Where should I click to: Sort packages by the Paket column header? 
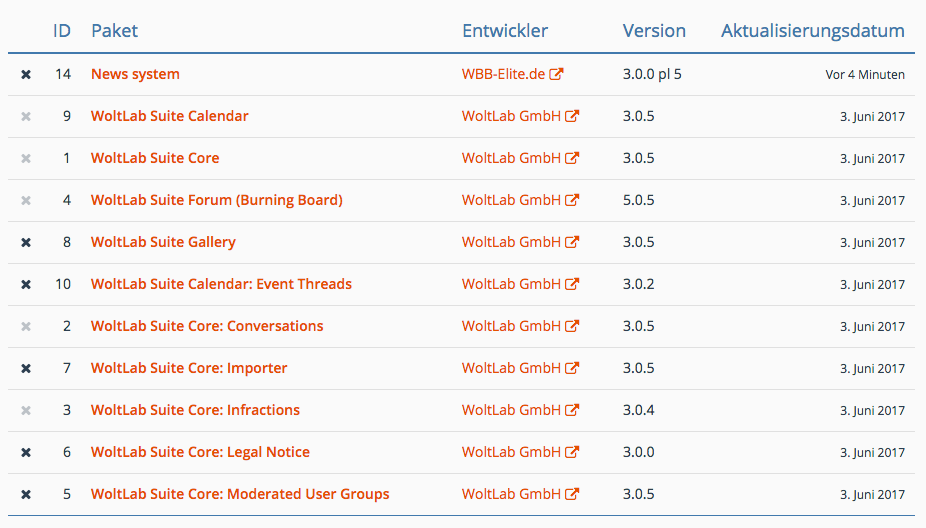pos(115,31)
